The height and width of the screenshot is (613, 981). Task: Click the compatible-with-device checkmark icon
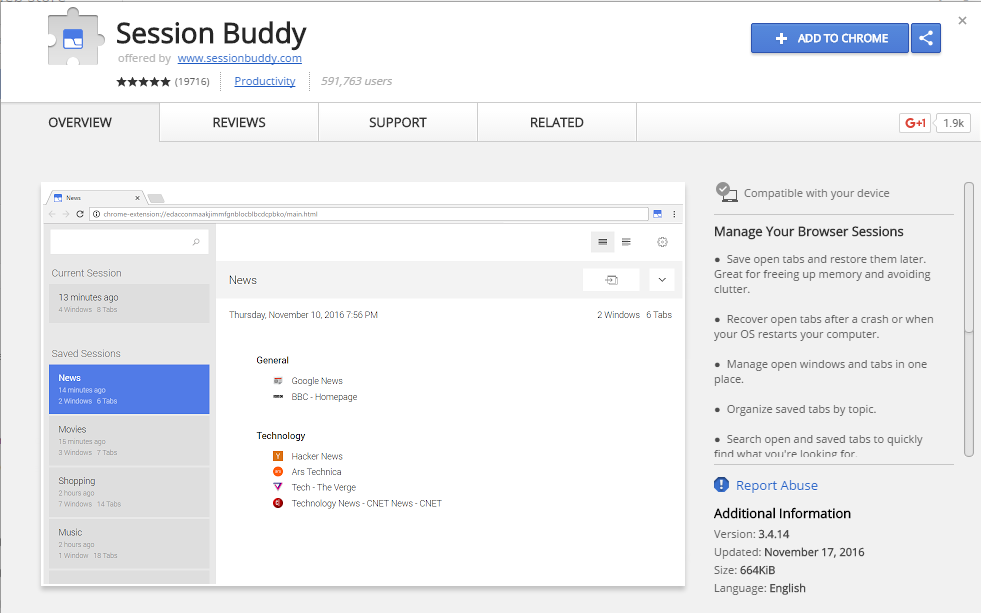click(x=726, y=192)
